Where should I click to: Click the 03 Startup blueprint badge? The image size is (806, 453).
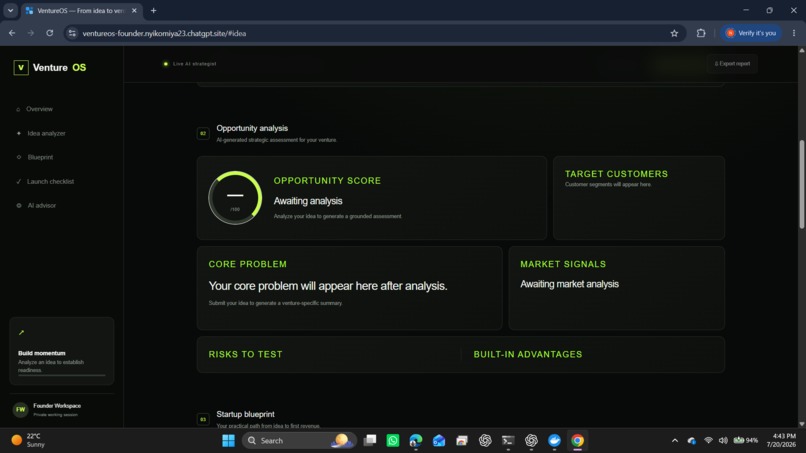click(203, 419)
